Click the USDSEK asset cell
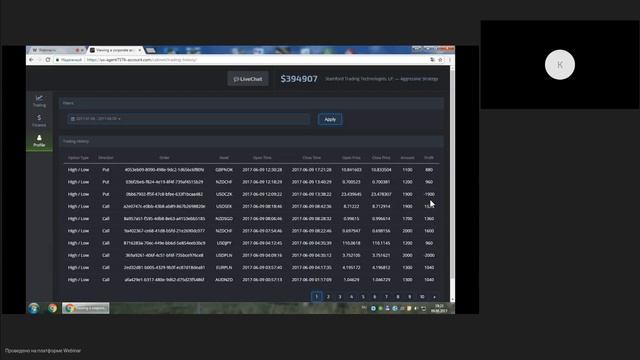The height and width of the screenshot is (360, 640). pos(224,207)
